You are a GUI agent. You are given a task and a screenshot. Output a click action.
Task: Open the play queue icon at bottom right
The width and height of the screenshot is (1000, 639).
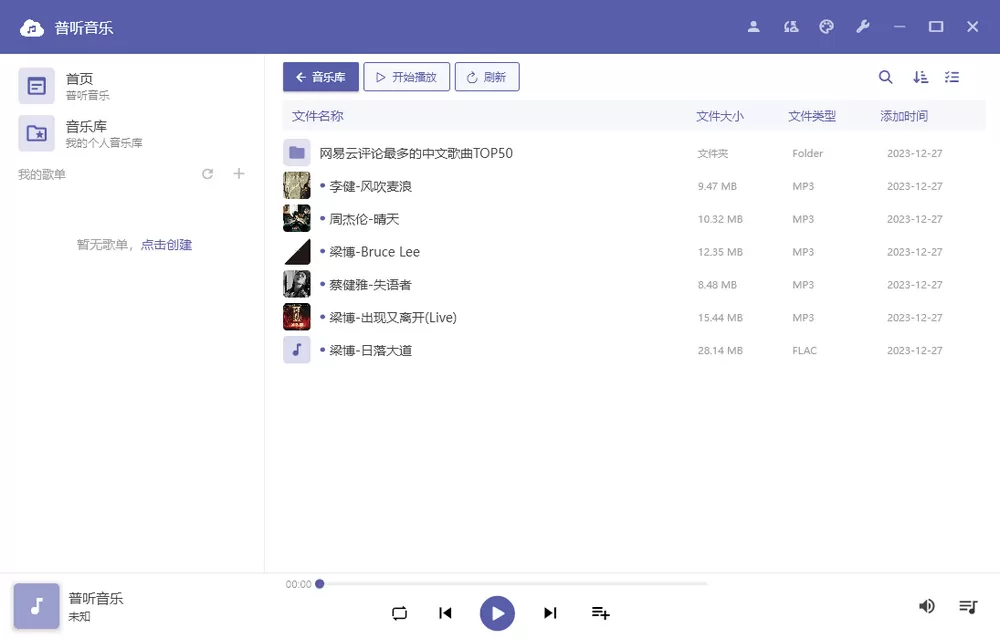(x=967, y=606)
